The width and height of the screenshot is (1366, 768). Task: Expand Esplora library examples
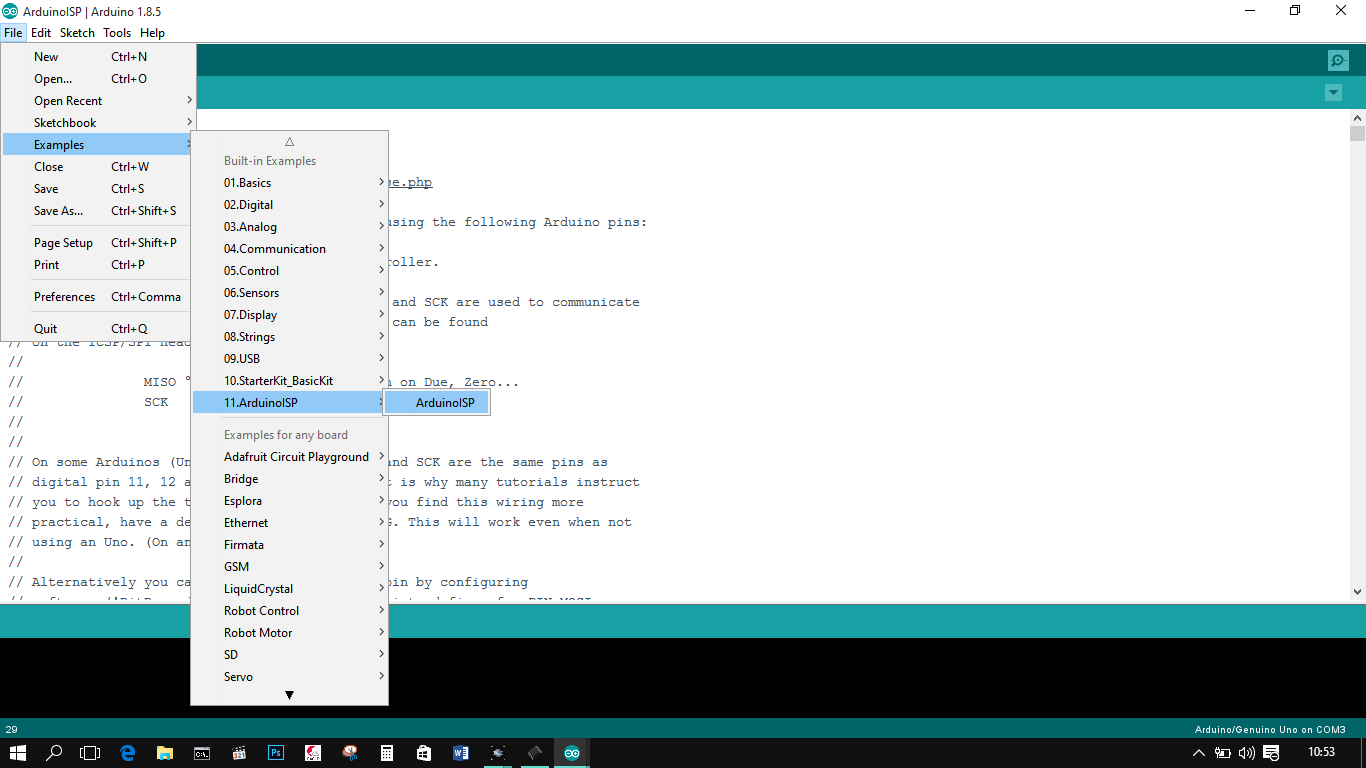click(289, 501)
